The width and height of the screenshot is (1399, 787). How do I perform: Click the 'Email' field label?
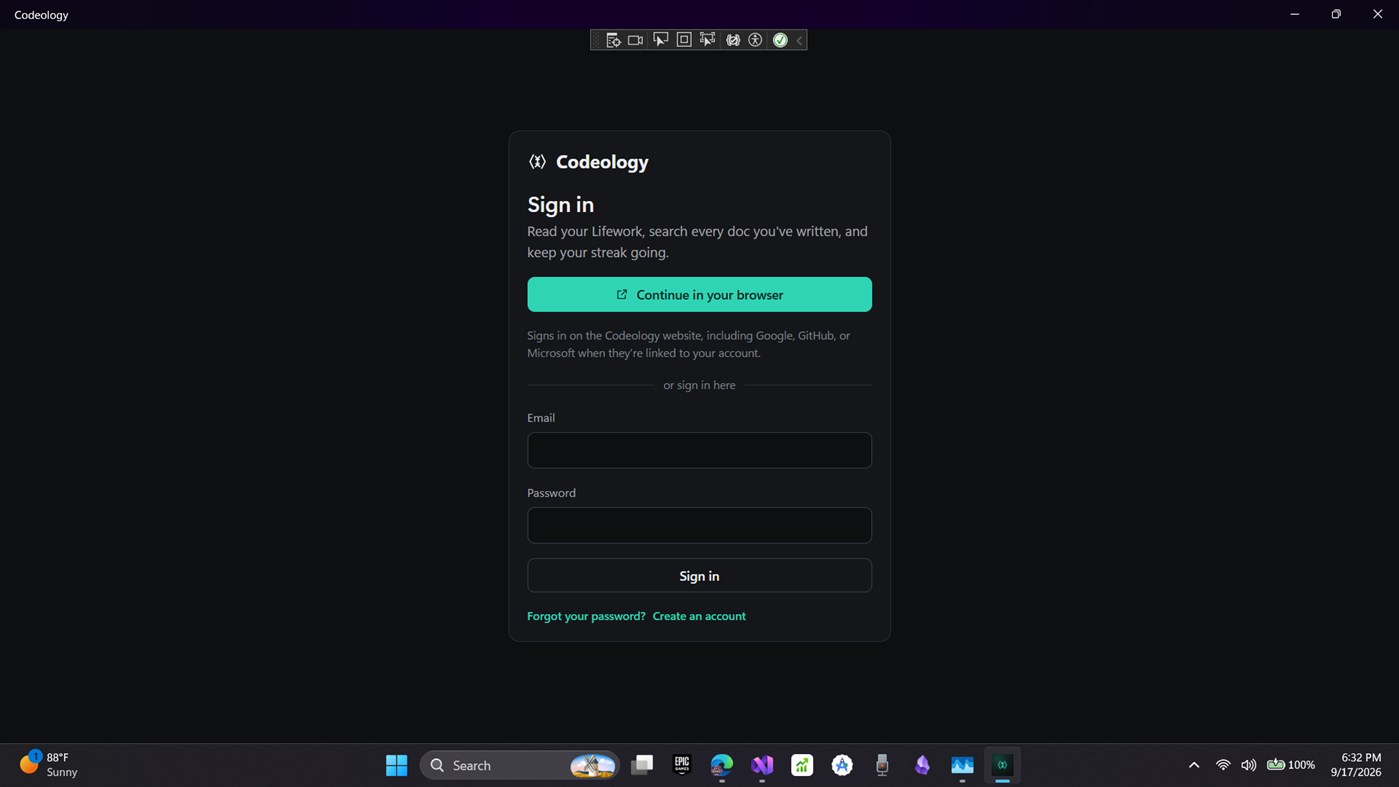(541, 418)
